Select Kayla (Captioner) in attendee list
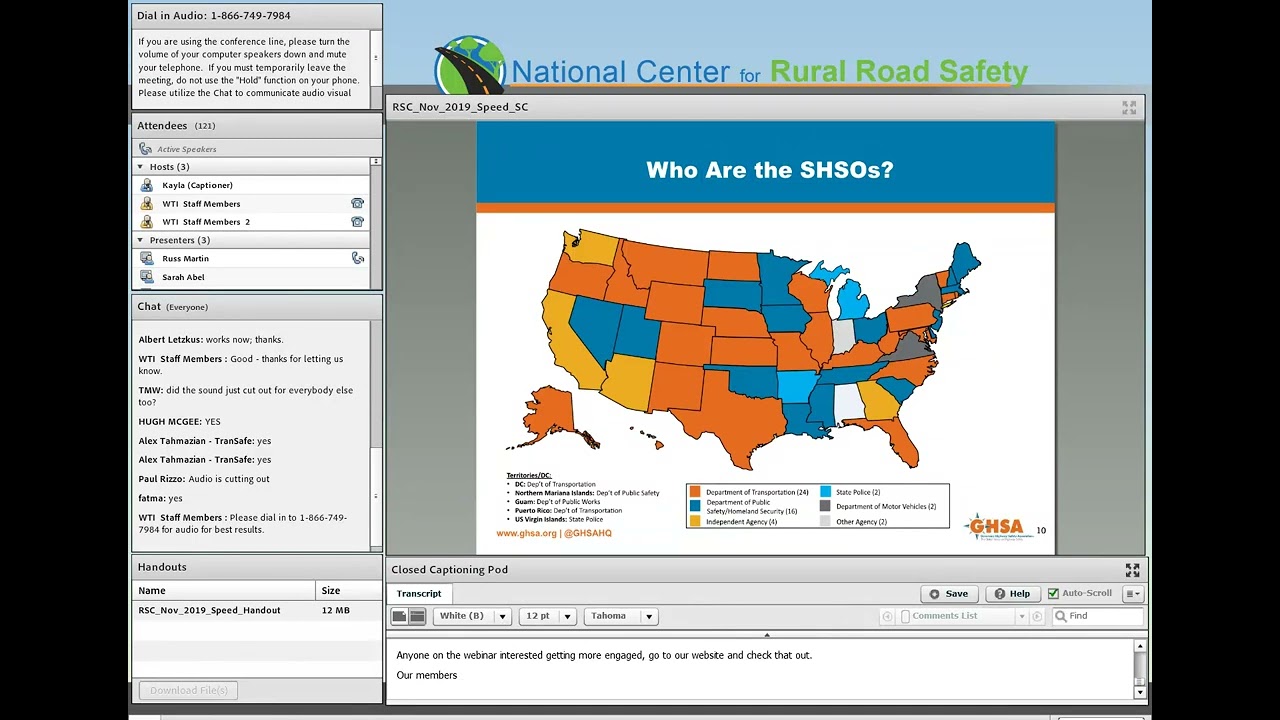Image resolution: width=1280 pixels, height=720 pixels. pos(251,185)
